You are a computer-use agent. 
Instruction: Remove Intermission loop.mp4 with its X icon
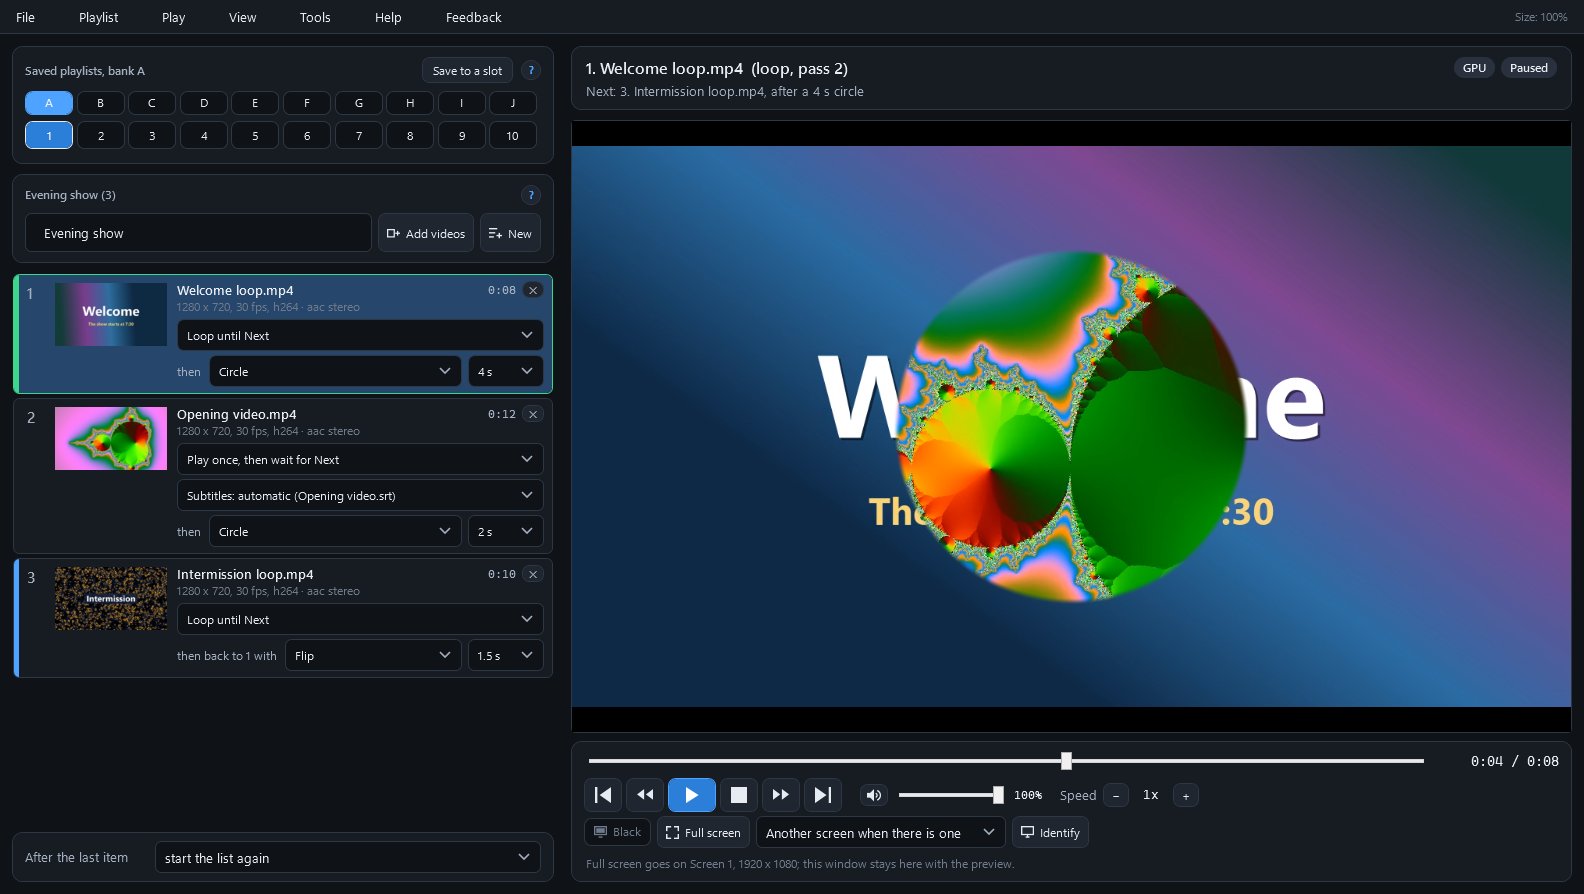(x=533, y=574)
